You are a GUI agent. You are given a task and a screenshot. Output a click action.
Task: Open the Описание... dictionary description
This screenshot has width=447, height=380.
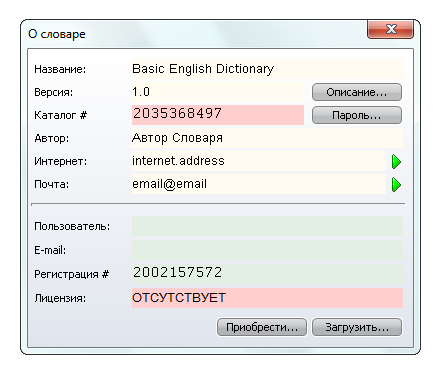(x=357, y=92)
